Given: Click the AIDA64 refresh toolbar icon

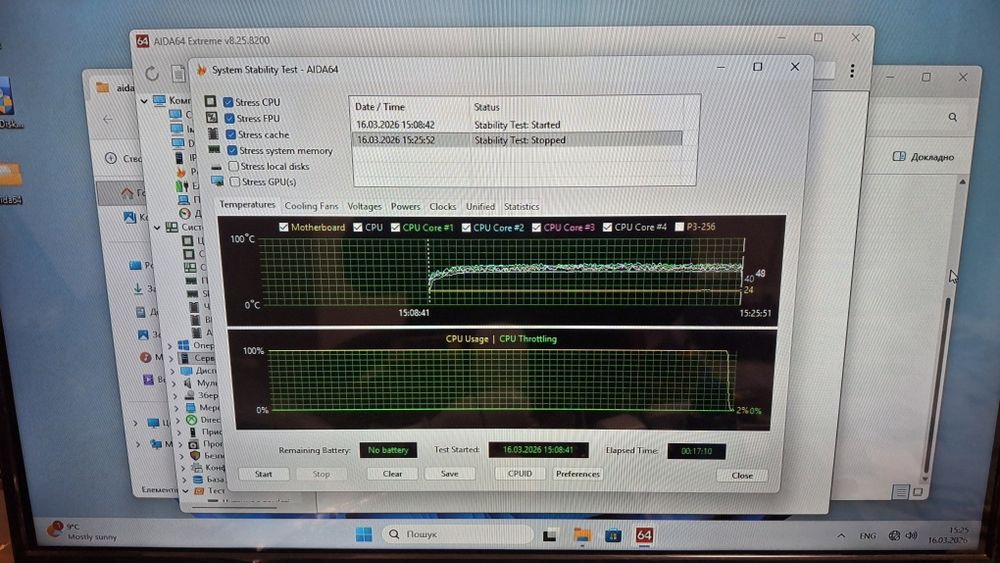Looking at the screenshot, I should point(152,73).
